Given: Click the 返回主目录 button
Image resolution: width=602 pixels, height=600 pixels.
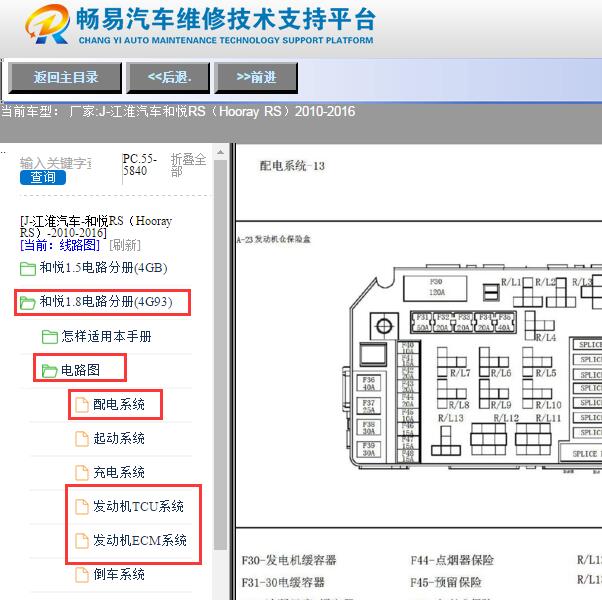Looking at the screenshot, I should coord(65,78).
